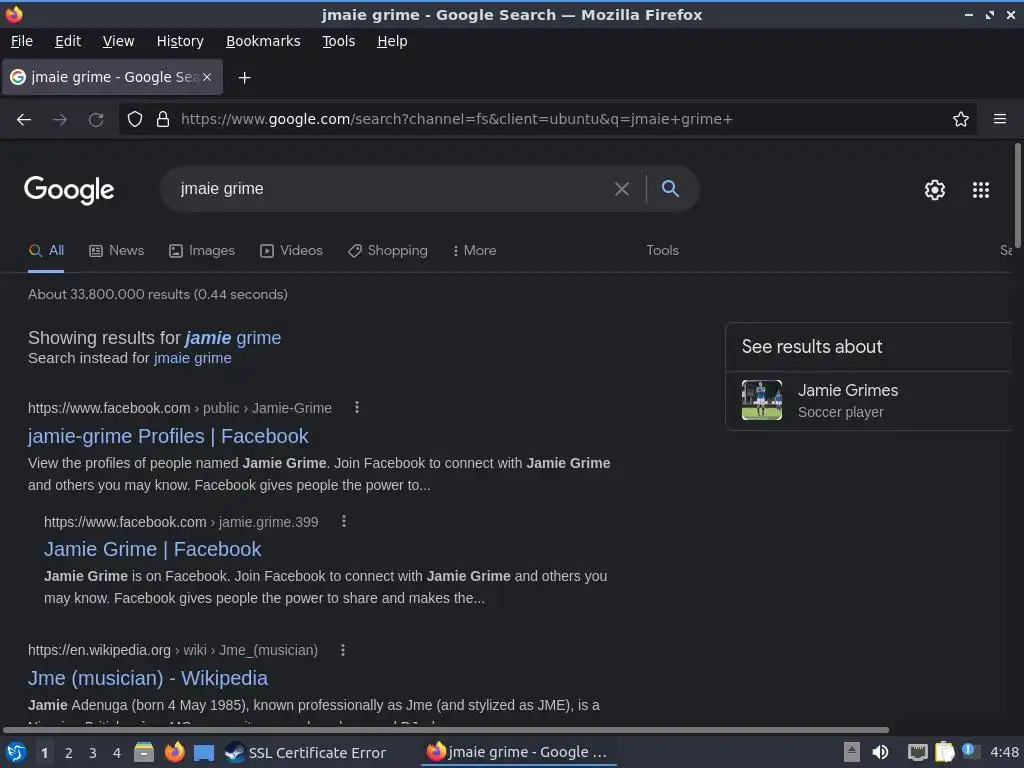The height and width of the screenshot is (768, 1024).
Task: Open the Edit menu
Action: [68, 41]
